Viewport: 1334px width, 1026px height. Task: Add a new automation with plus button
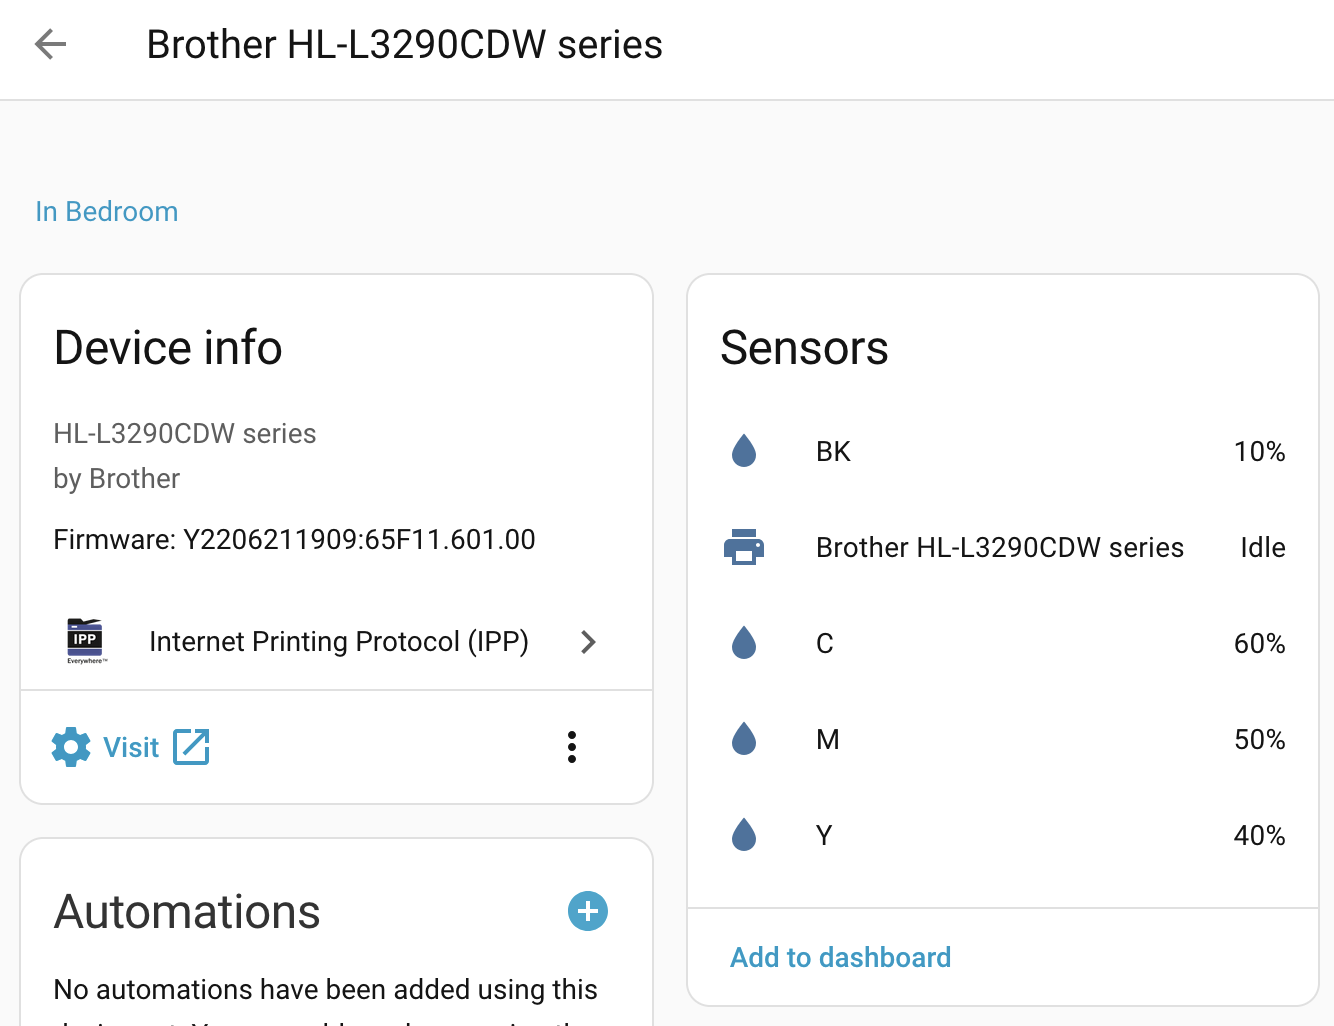click(x=588, y=911)
